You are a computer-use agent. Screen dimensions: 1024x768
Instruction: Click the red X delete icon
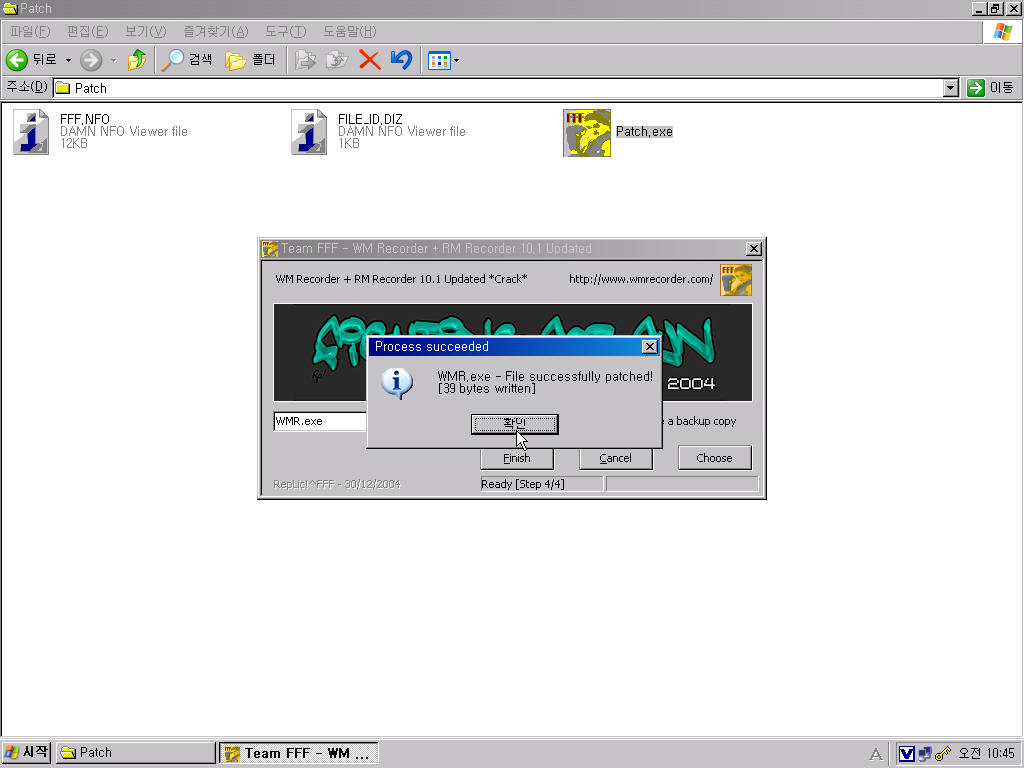370,60
